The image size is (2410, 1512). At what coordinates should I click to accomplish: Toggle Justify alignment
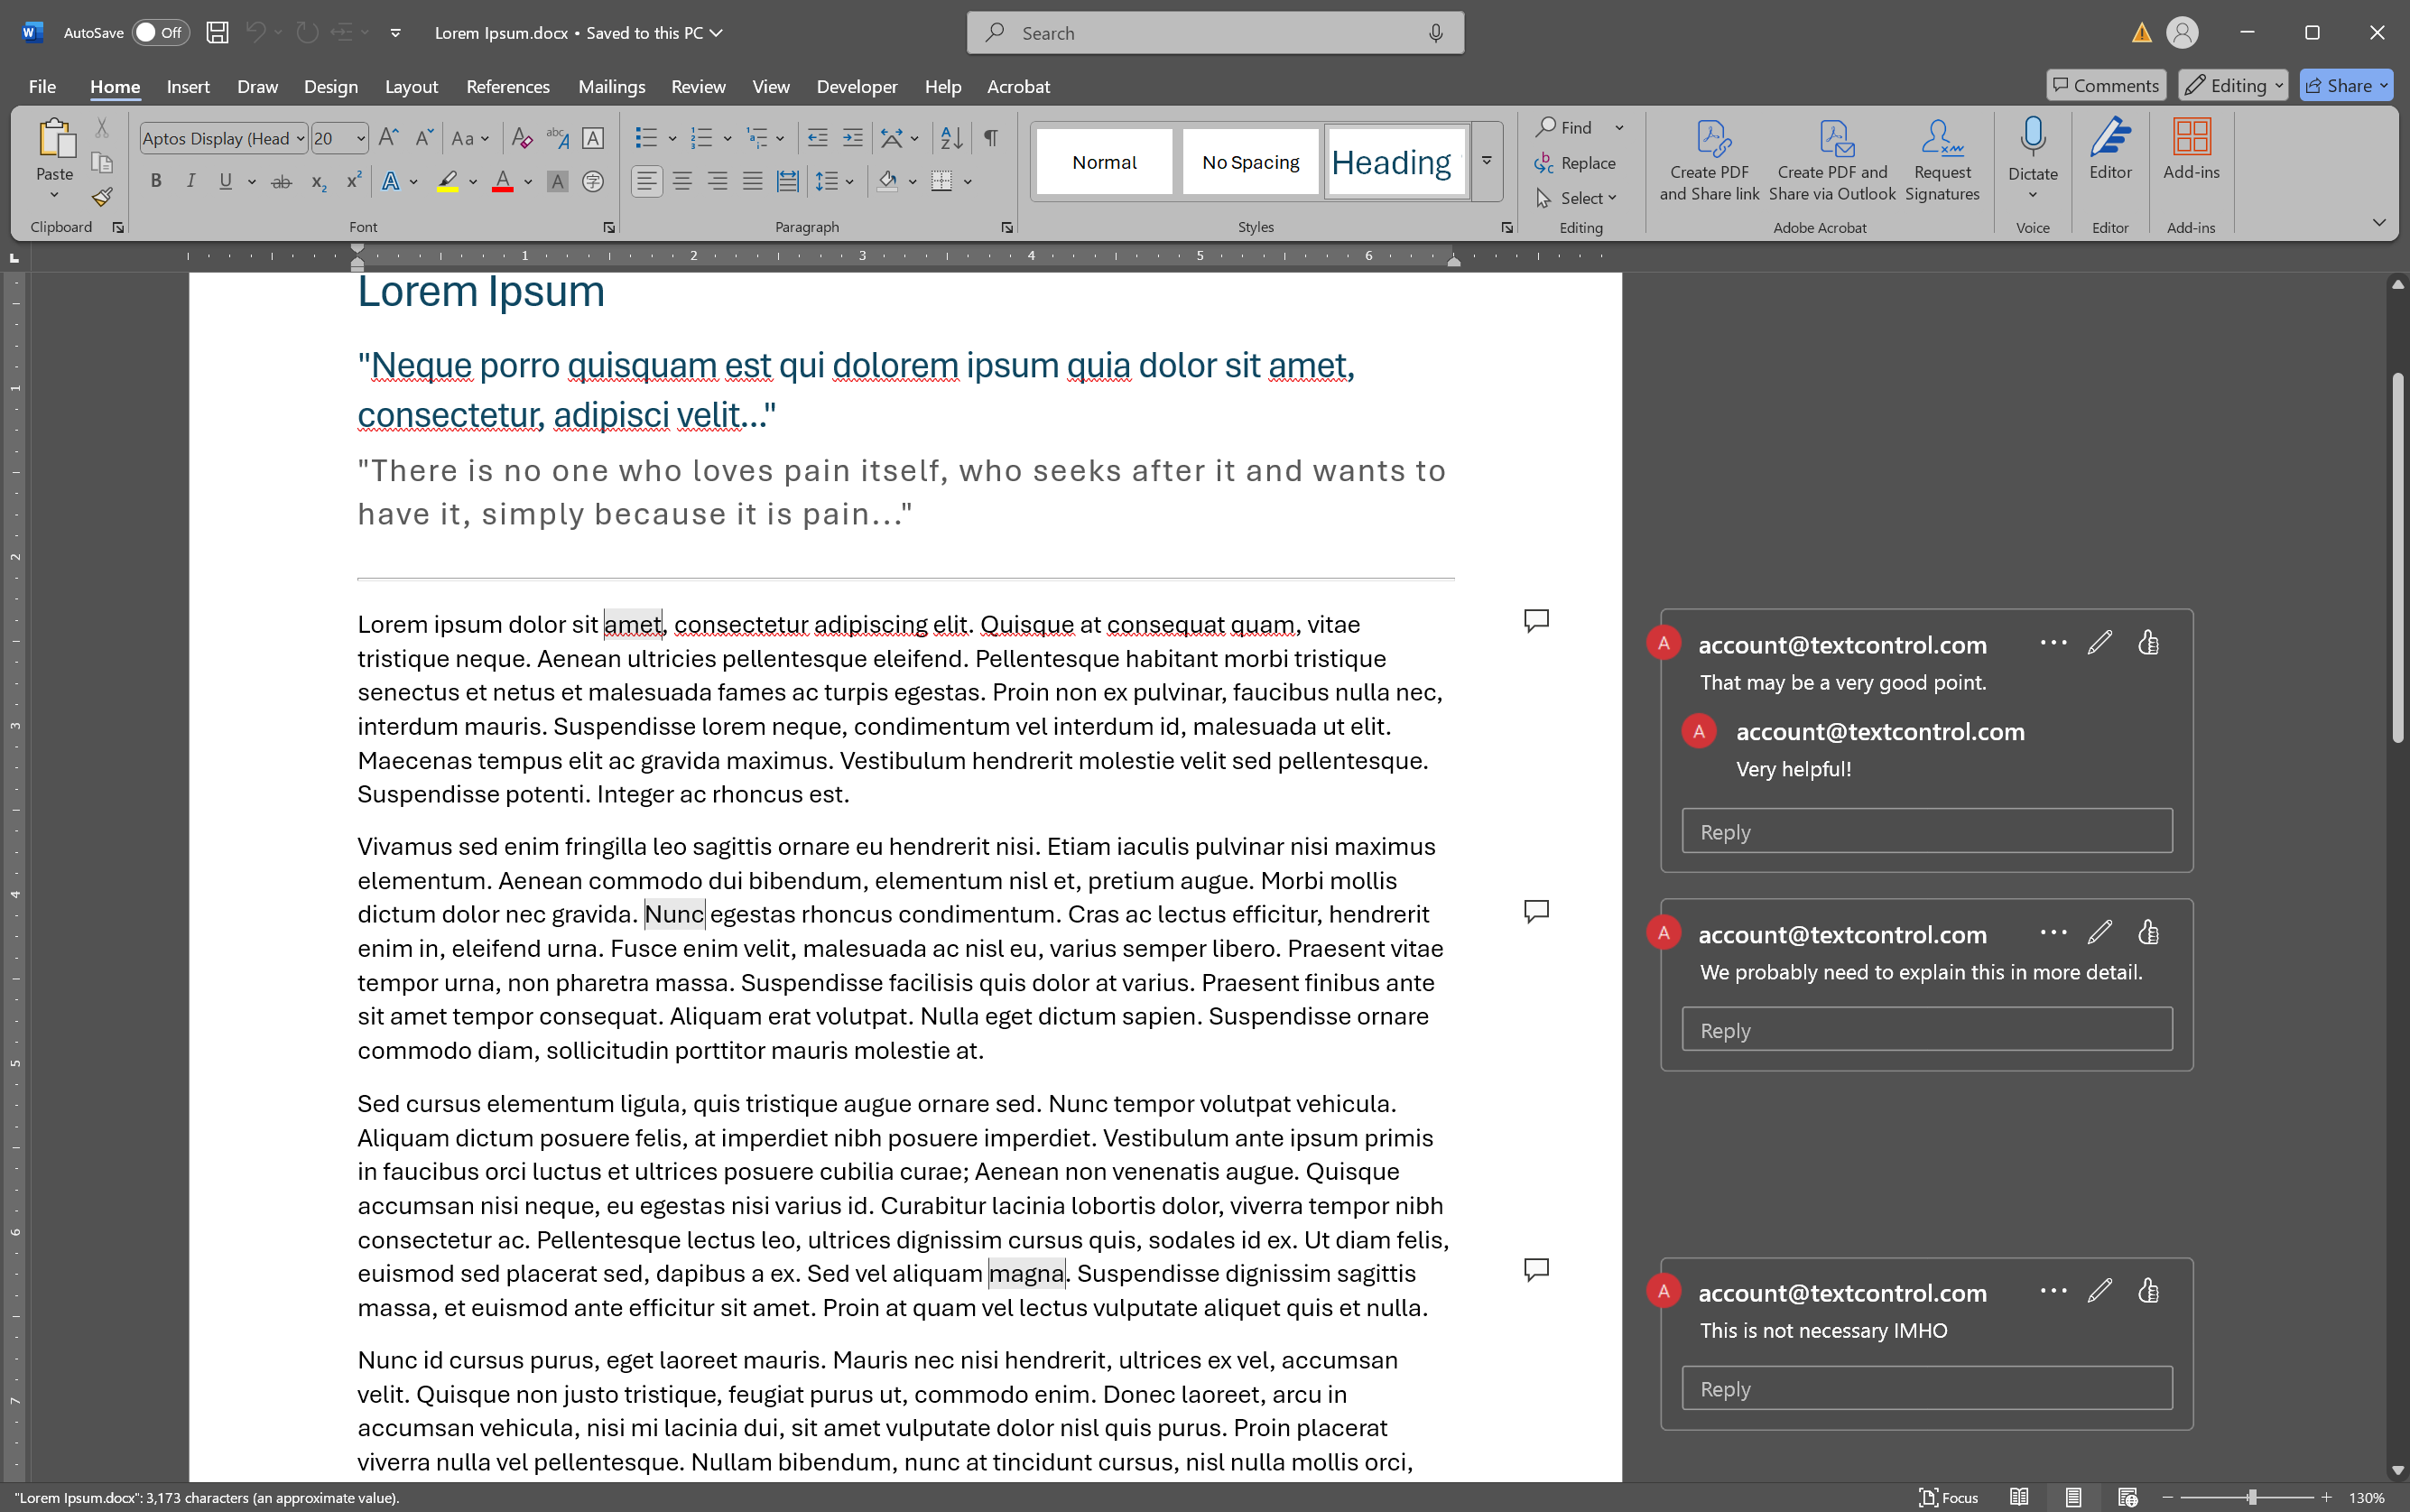point(752,181)
